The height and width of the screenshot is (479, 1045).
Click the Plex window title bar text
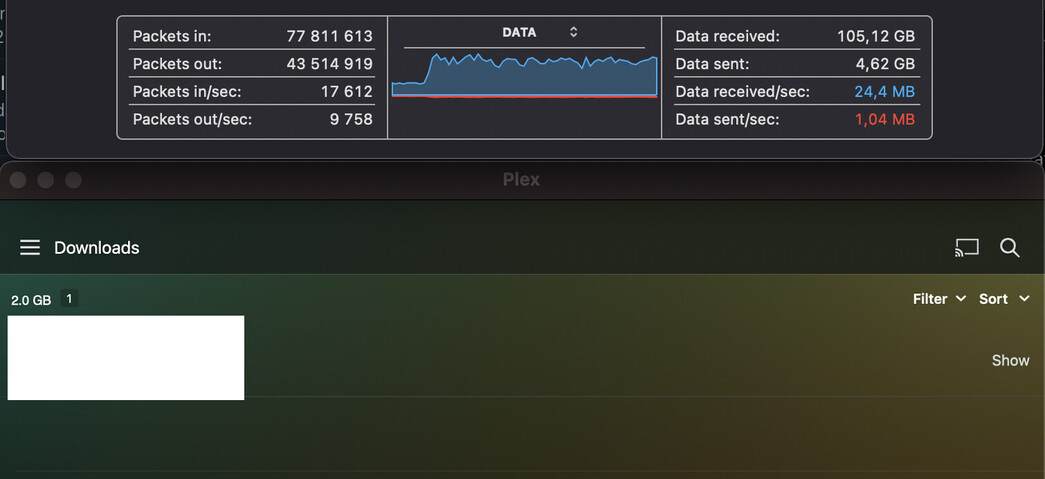pyautogui.click(x=521, y=180)
